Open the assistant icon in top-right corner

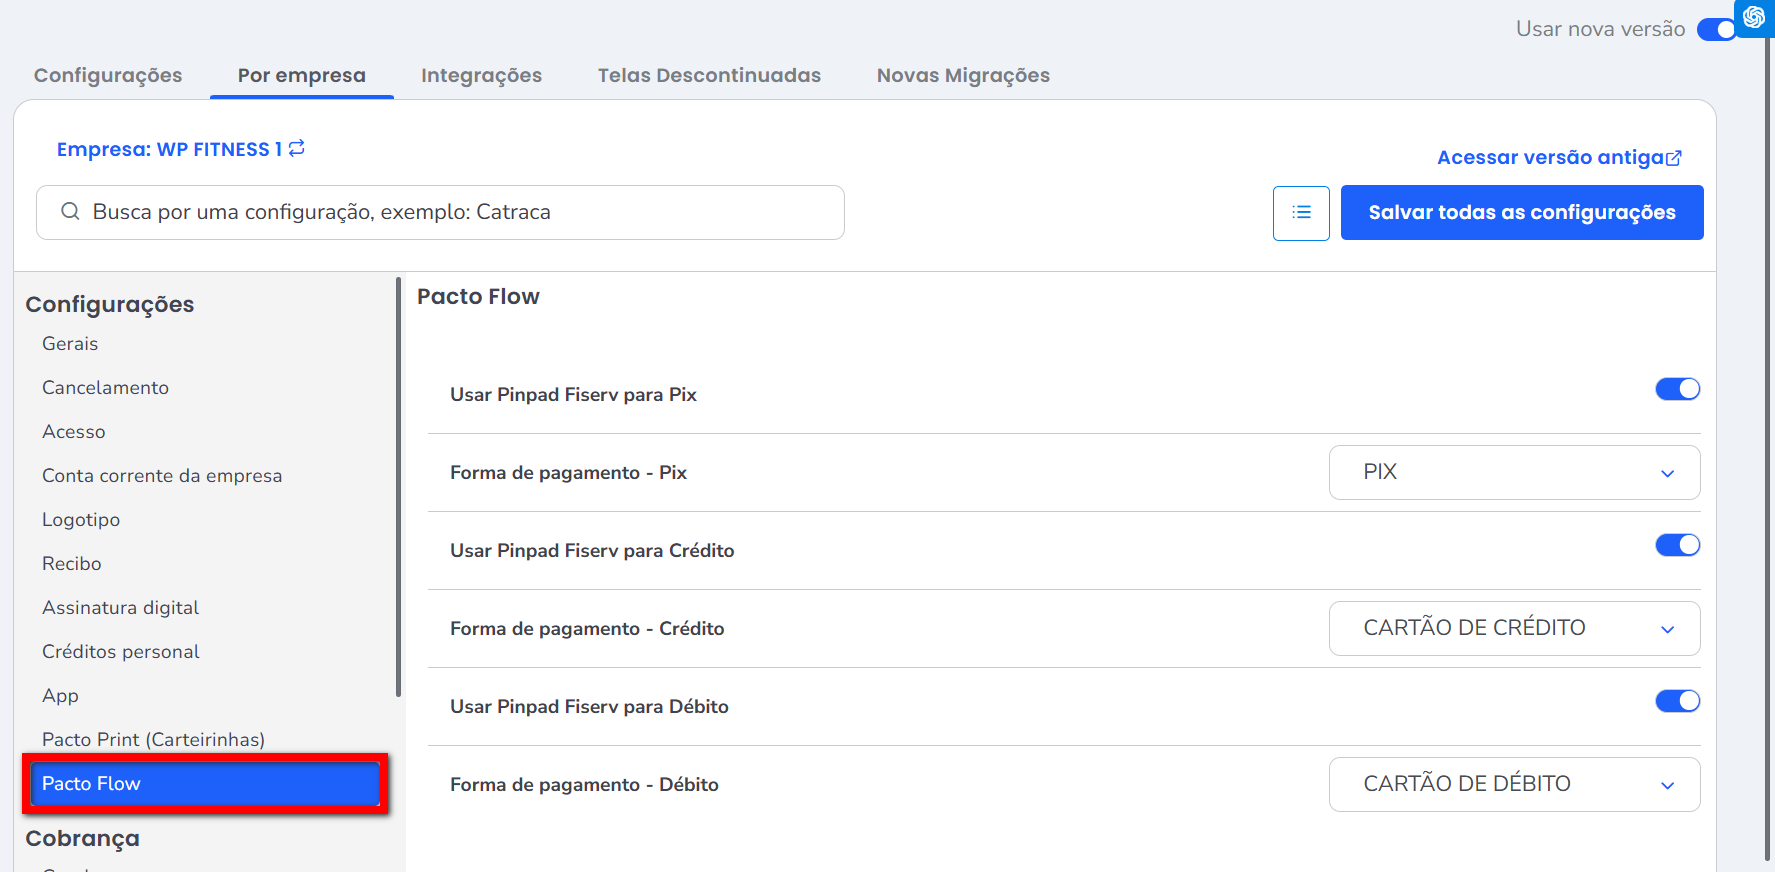(x=1754, y=18)
